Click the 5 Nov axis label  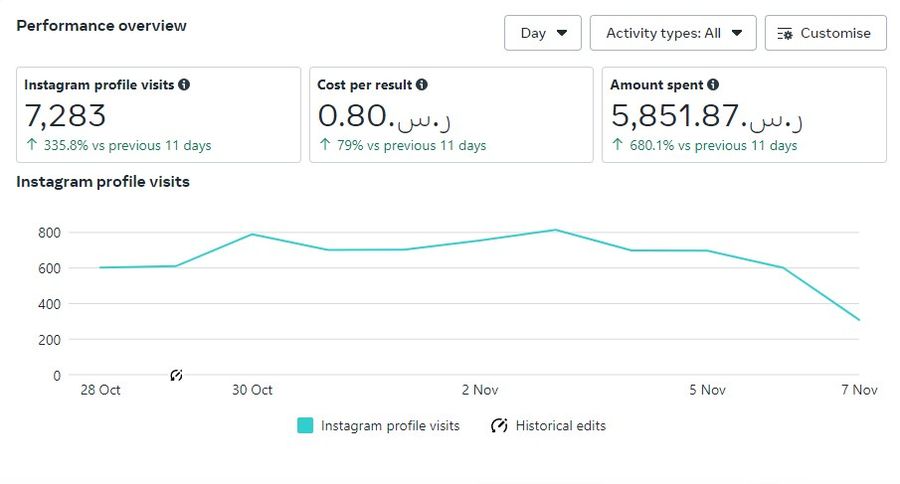[707, 390]
